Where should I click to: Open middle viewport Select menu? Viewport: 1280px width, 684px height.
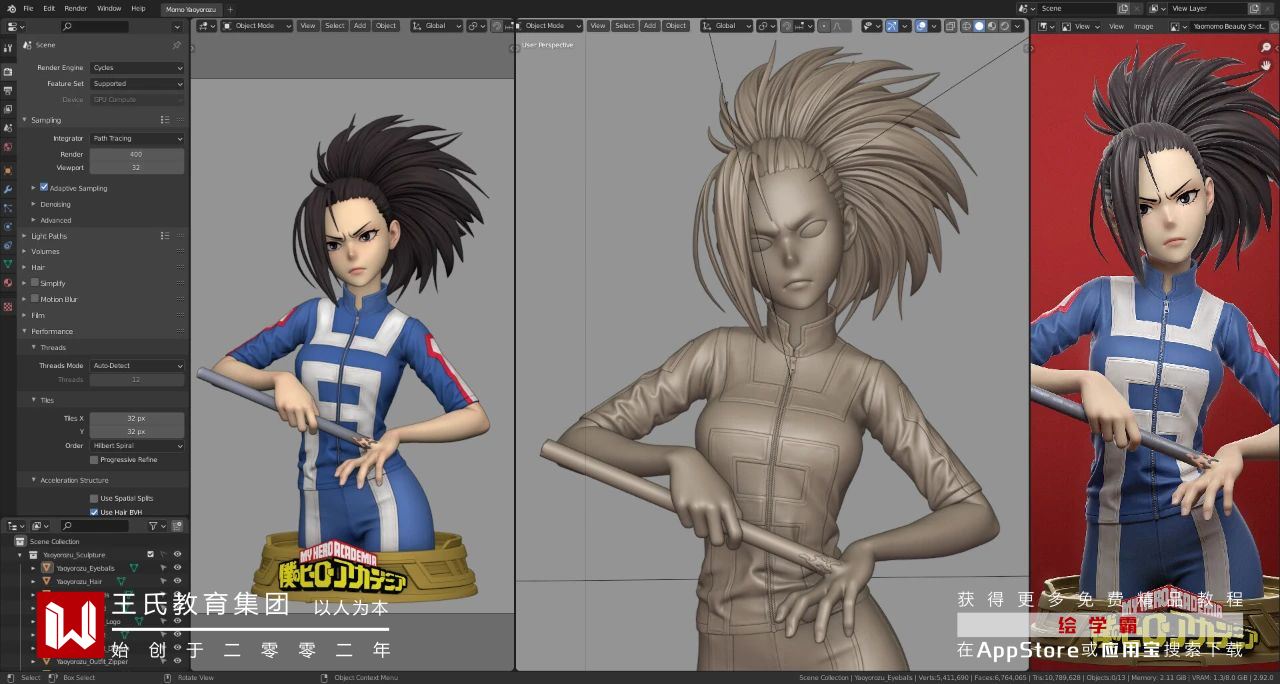point(625,26)
